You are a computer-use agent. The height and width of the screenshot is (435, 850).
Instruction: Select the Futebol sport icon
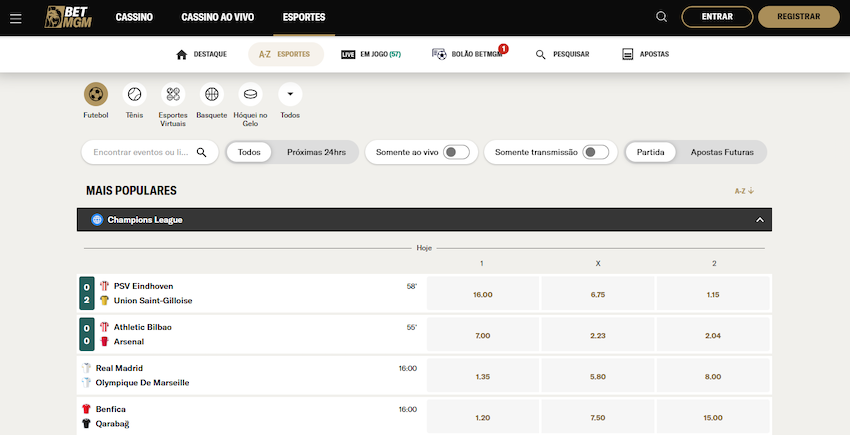(96, 94)
